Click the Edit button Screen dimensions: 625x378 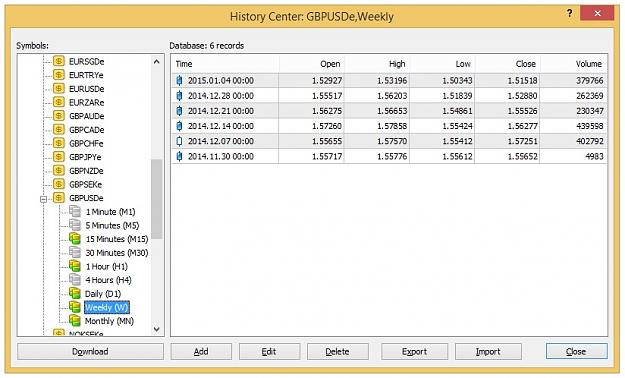pyautogui.click(x=269, y=351)
